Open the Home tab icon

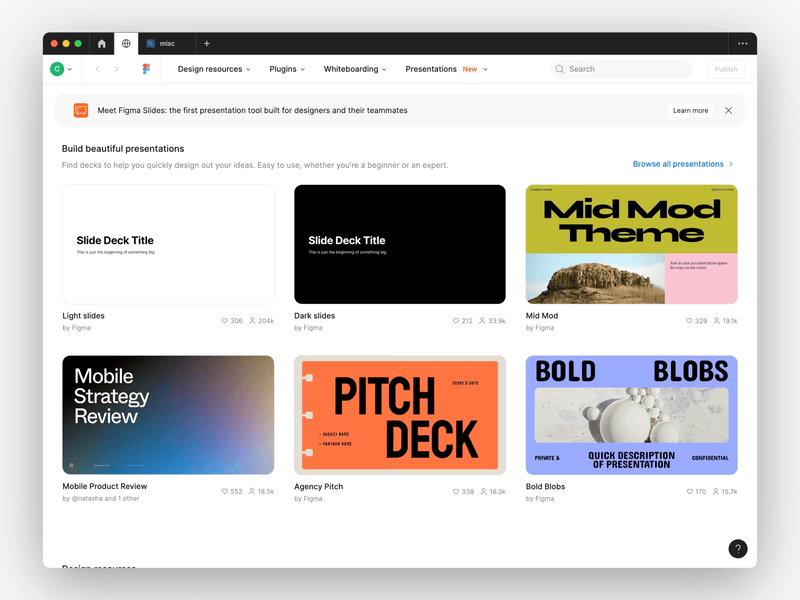(x=102, y=44)
